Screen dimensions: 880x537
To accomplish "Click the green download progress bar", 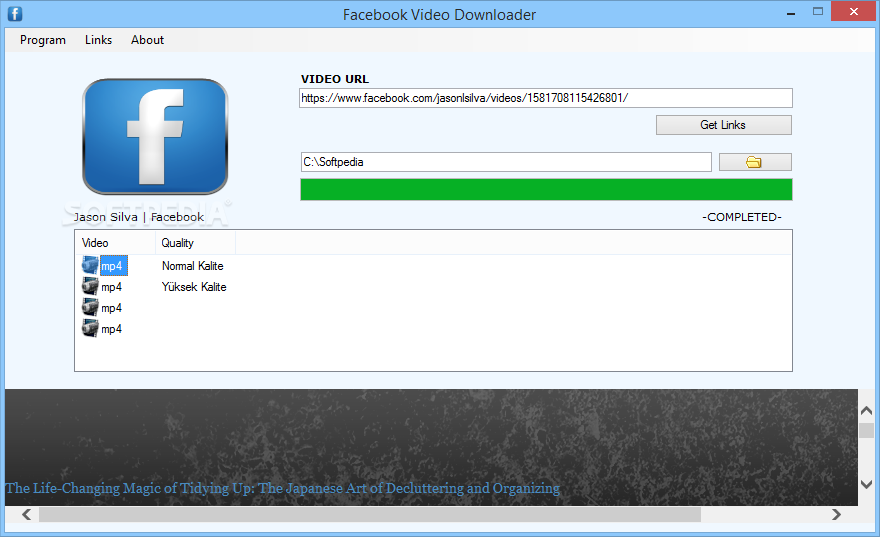I will pyautogui.click(x=546, y=190).
